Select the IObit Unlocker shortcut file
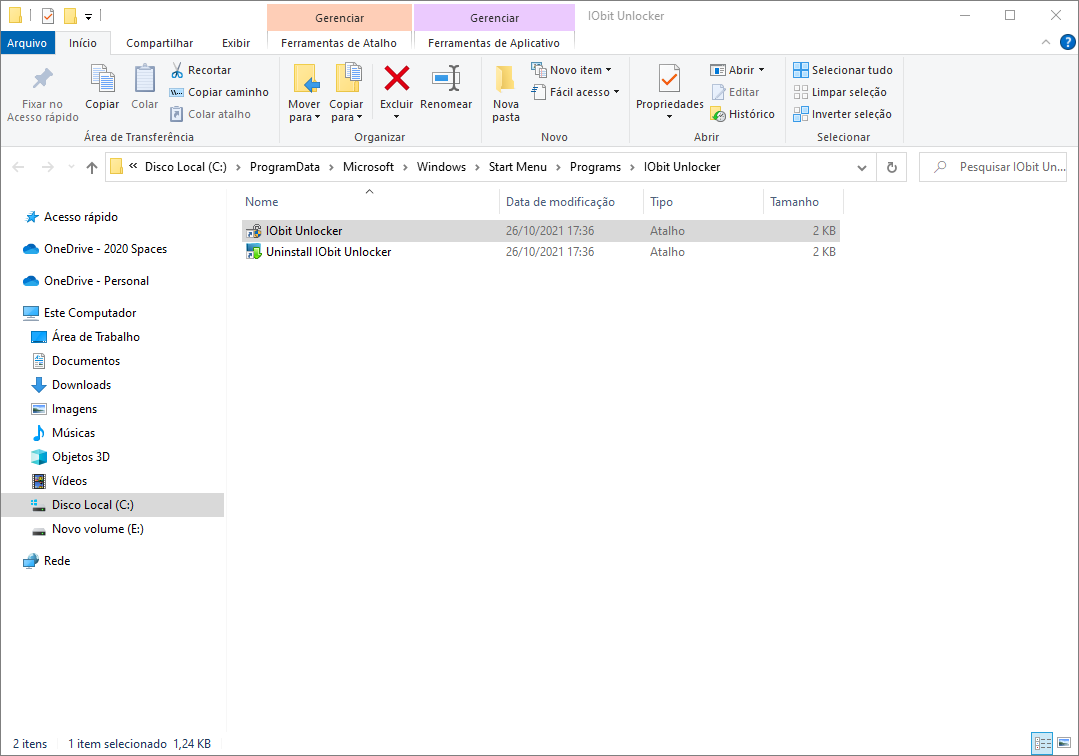 (x=541, y=230)
